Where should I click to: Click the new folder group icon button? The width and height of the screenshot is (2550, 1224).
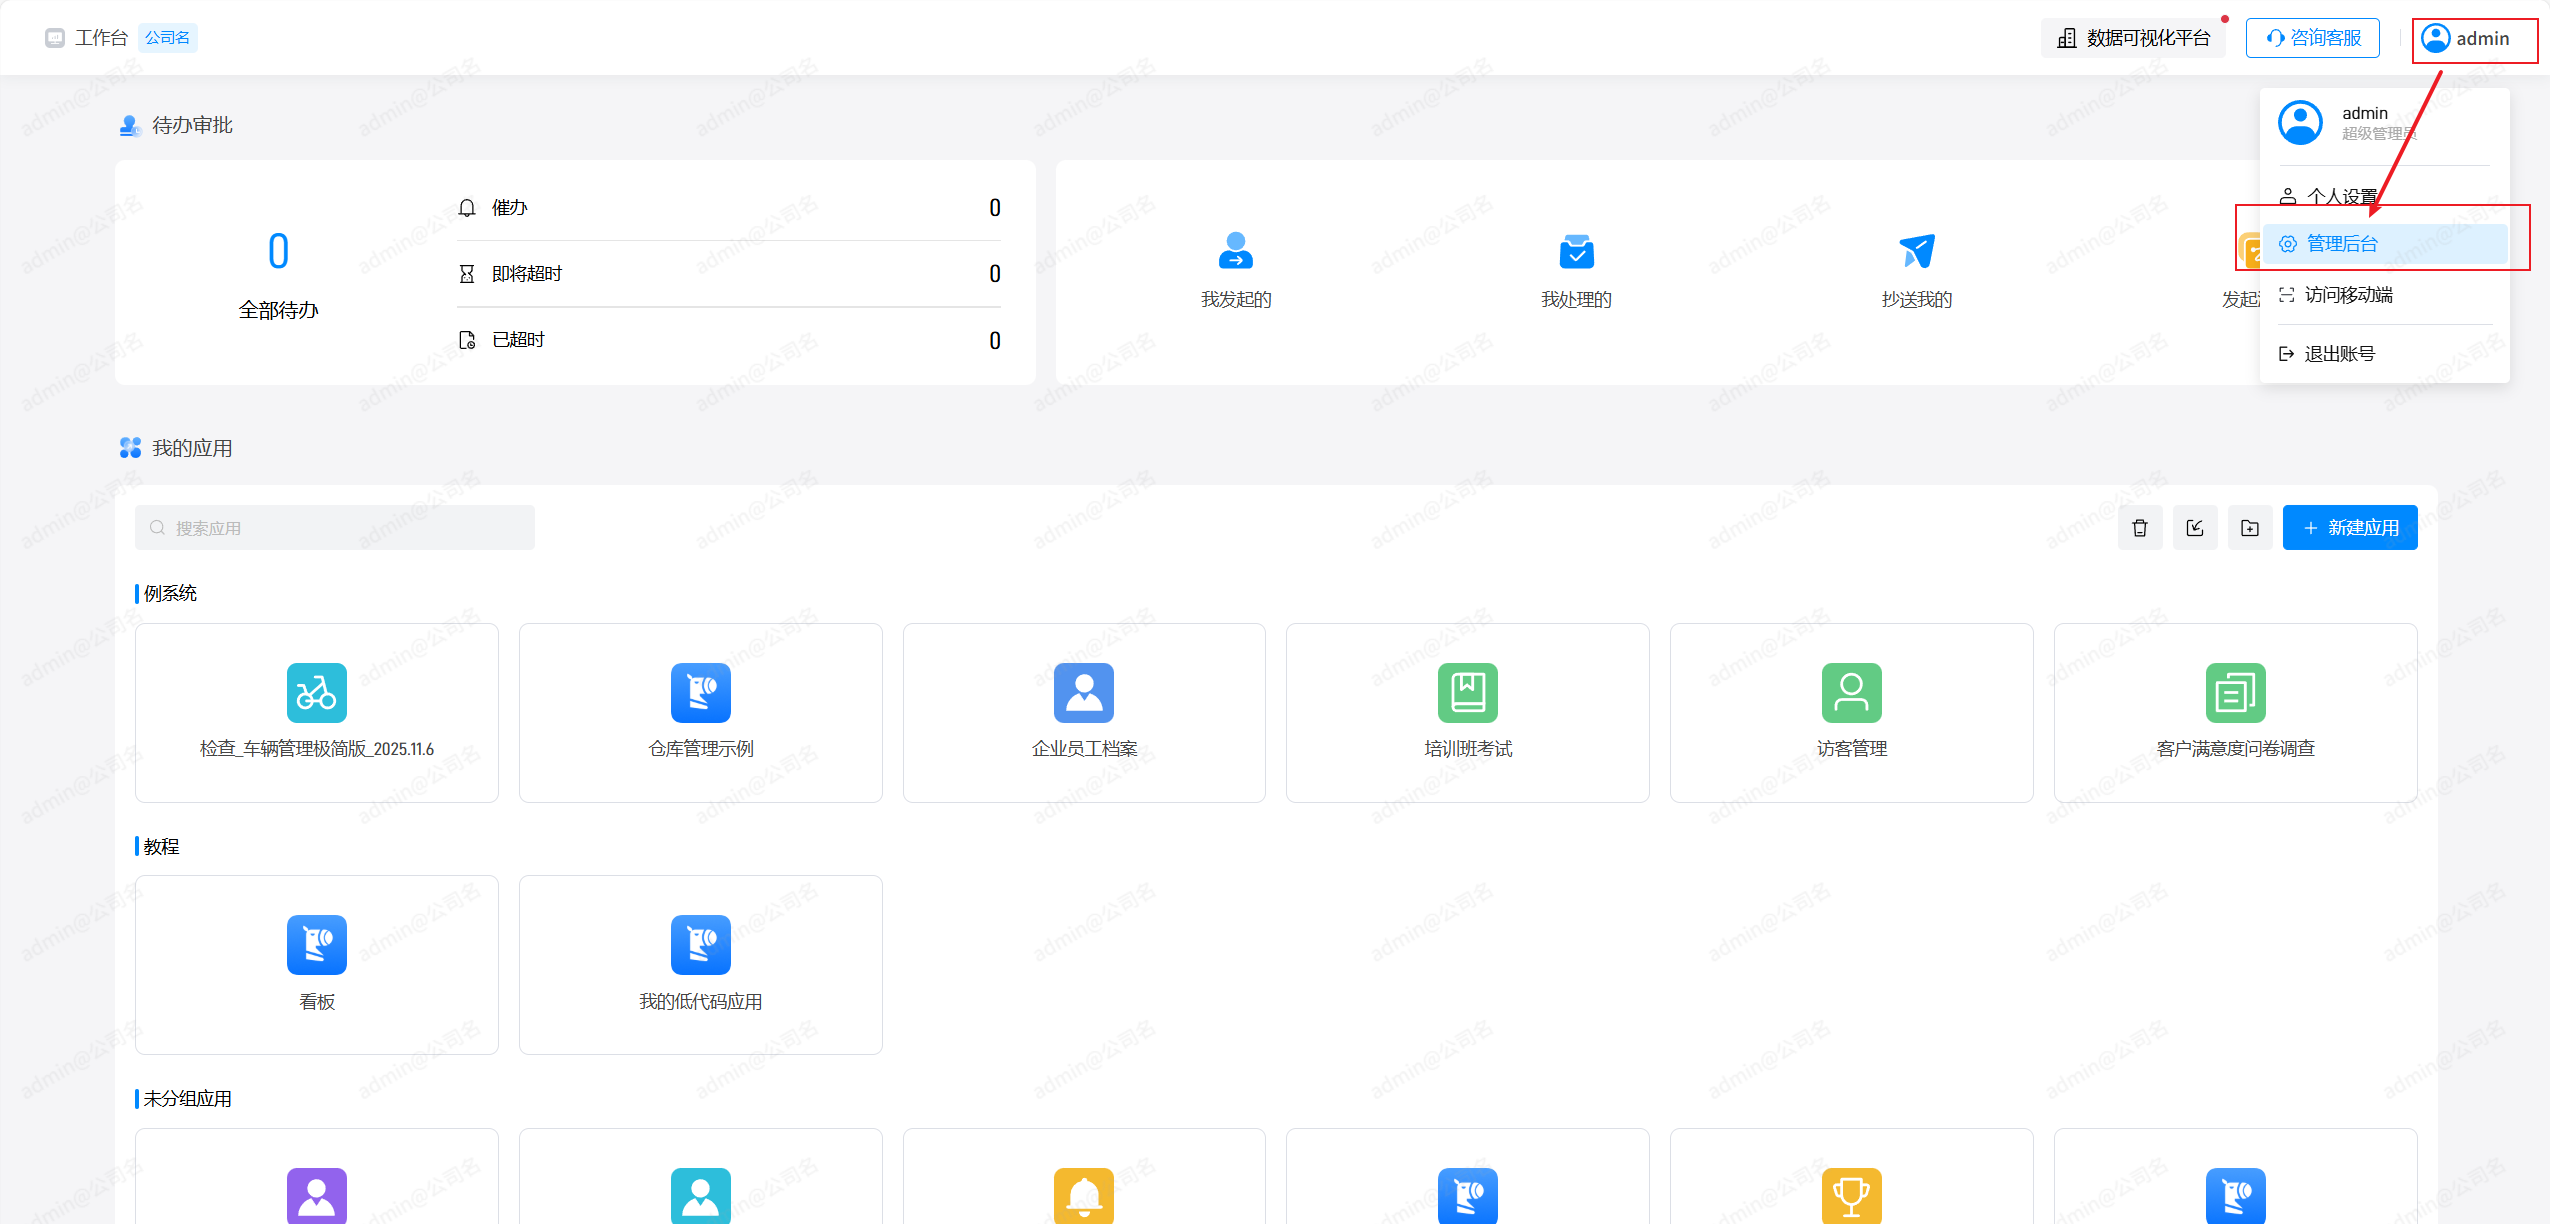(x=2249, y=528)
